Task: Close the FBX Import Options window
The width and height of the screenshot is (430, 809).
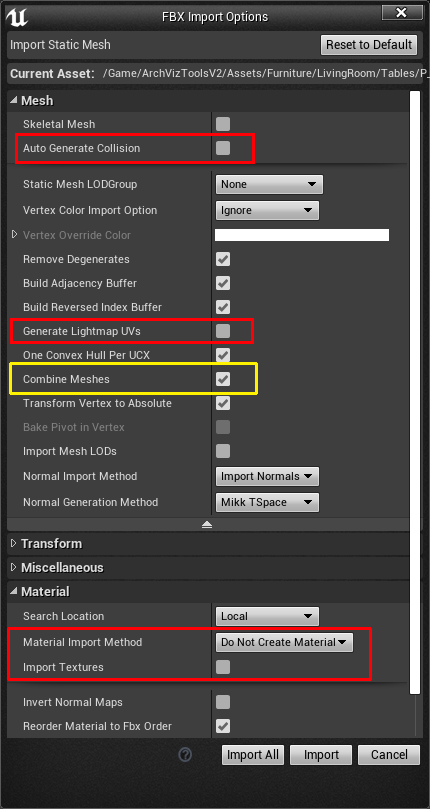Action: click(400, 12)
